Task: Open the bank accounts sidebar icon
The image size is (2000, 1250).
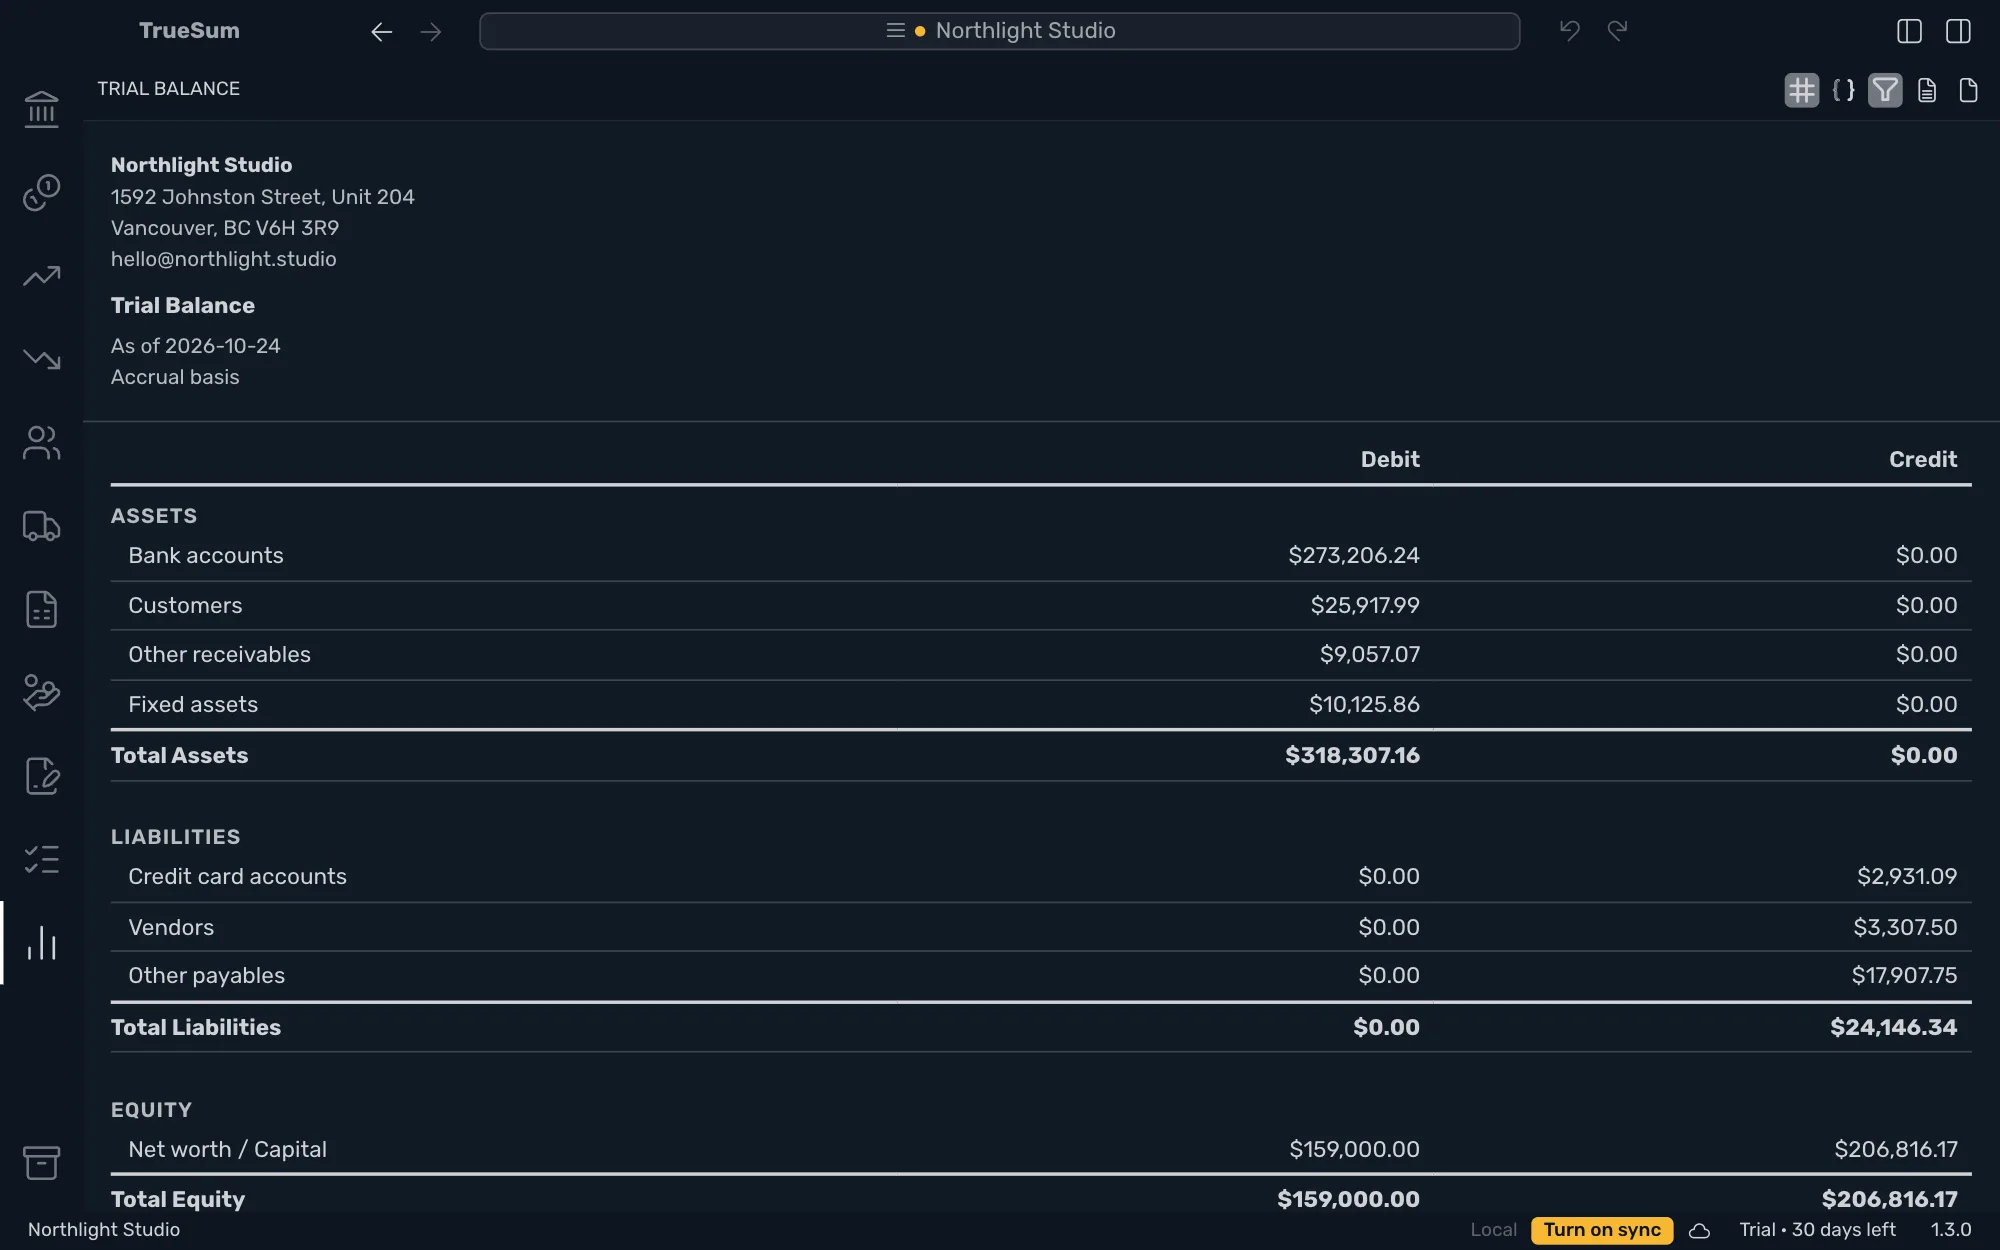Action: 41,109
